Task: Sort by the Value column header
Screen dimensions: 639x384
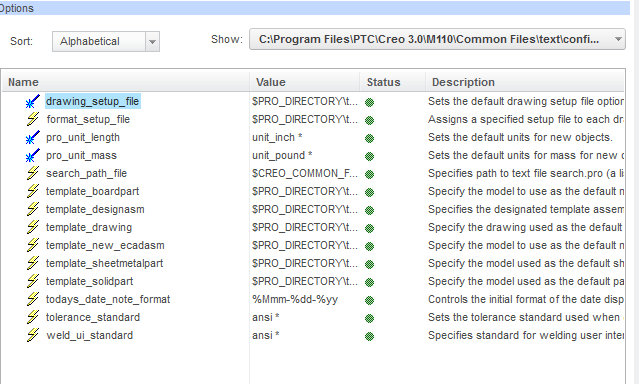Action: tap(304, 82)
